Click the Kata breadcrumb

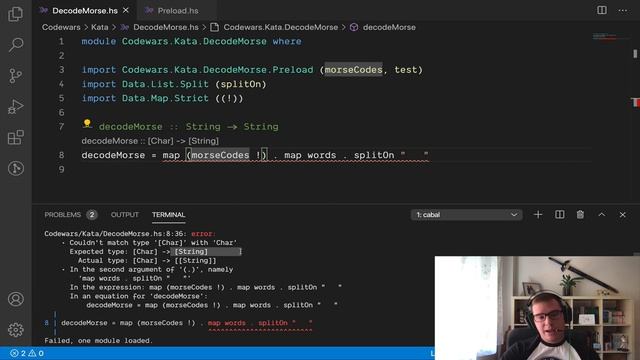(x=100, y=27)
